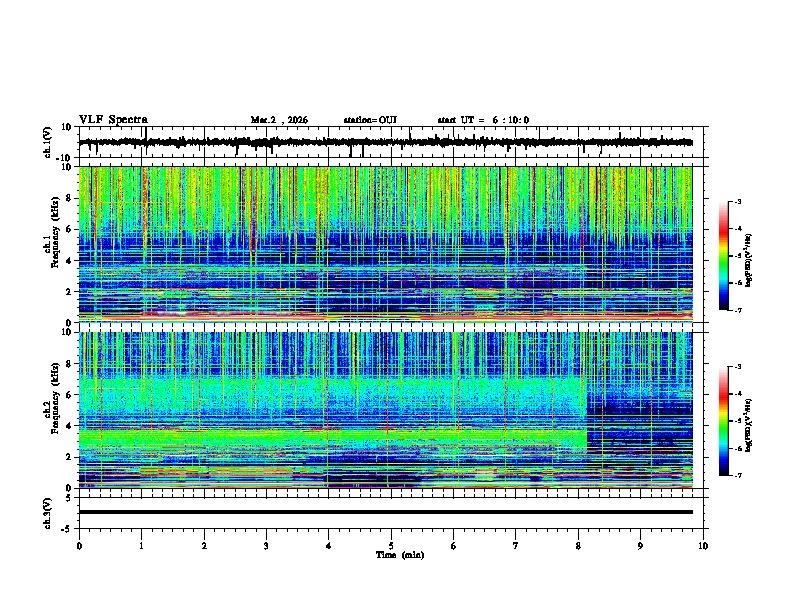Click the "6" kHz tick on ch.2 spectrogram
The width and height of the screenshot is (792, 612).
[x=70, y=395]
